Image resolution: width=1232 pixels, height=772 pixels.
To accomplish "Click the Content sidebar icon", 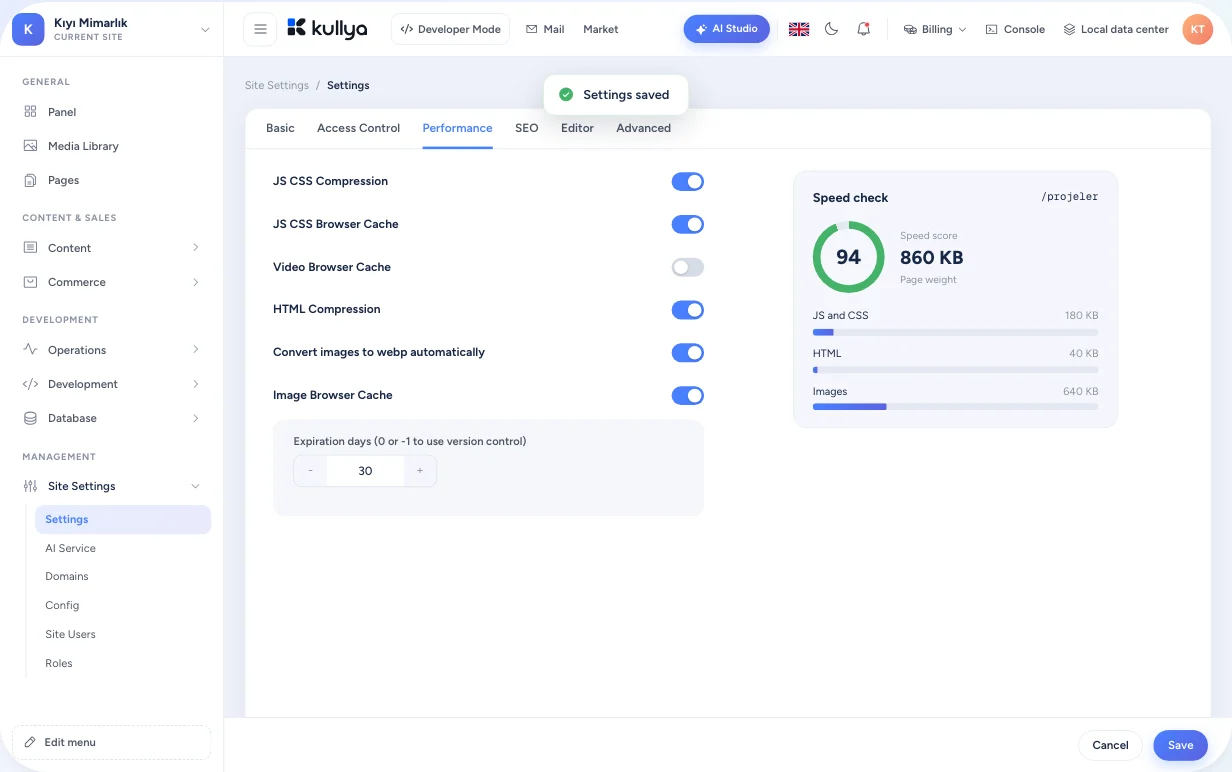I will (x=30, y=248).
